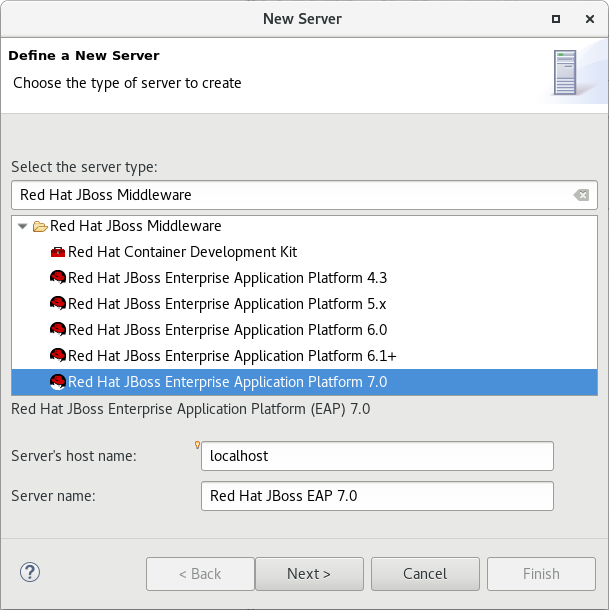
Task: Click the Container Development Kit toolbox icon
Action: (x=58, y=252)
